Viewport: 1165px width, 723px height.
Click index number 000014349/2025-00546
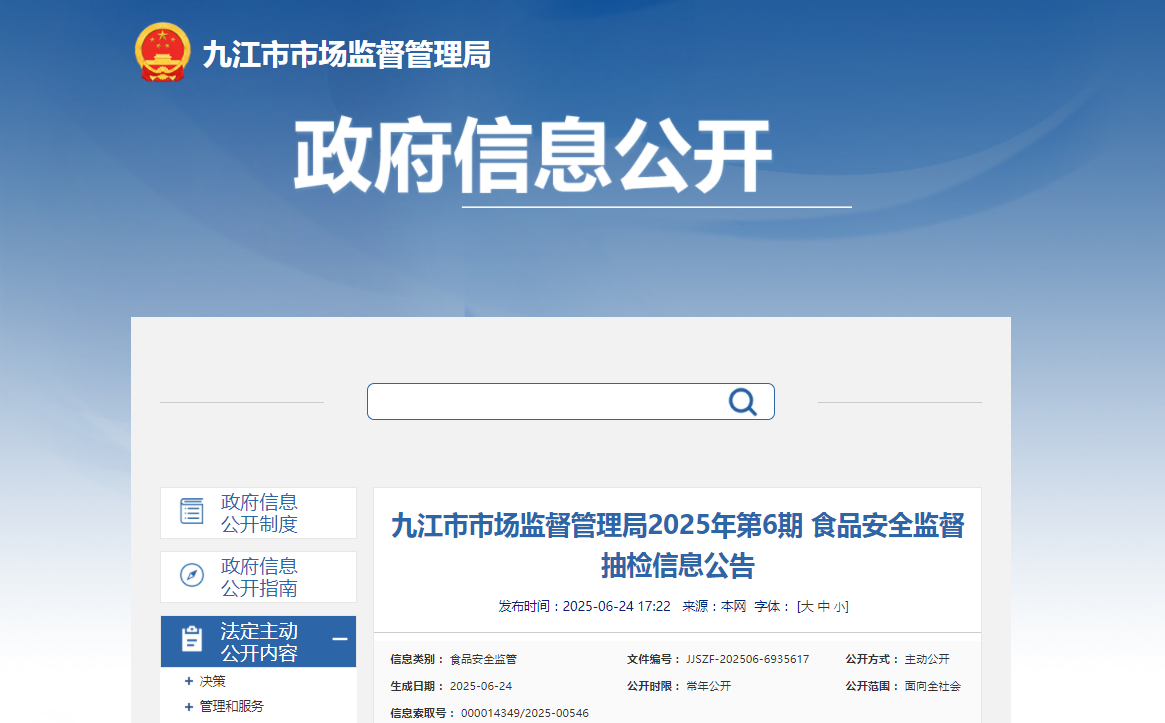pos(525,713)
